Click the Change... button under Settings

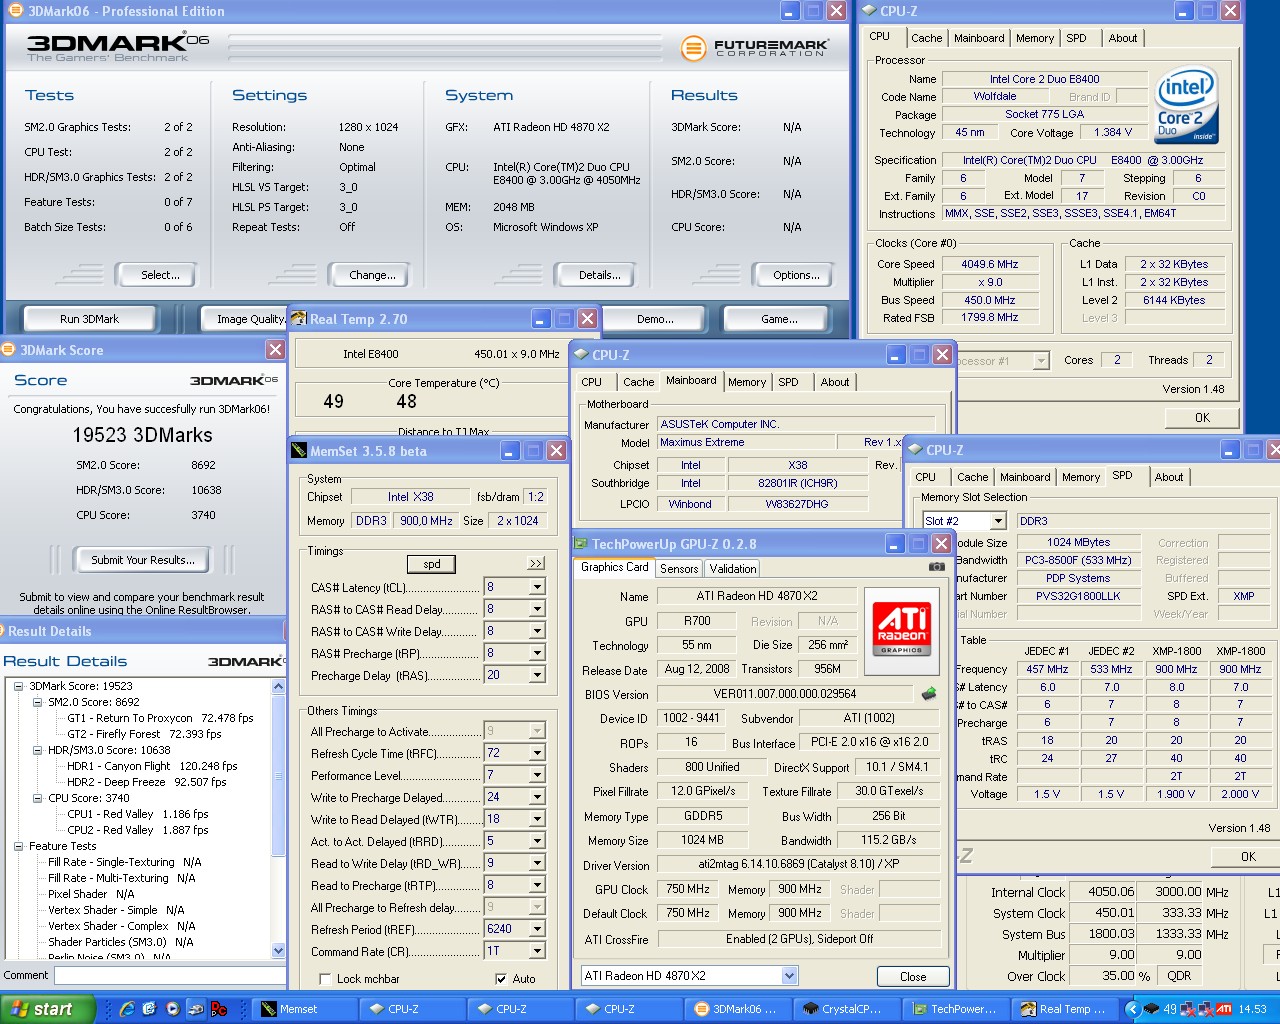[372, 275]
